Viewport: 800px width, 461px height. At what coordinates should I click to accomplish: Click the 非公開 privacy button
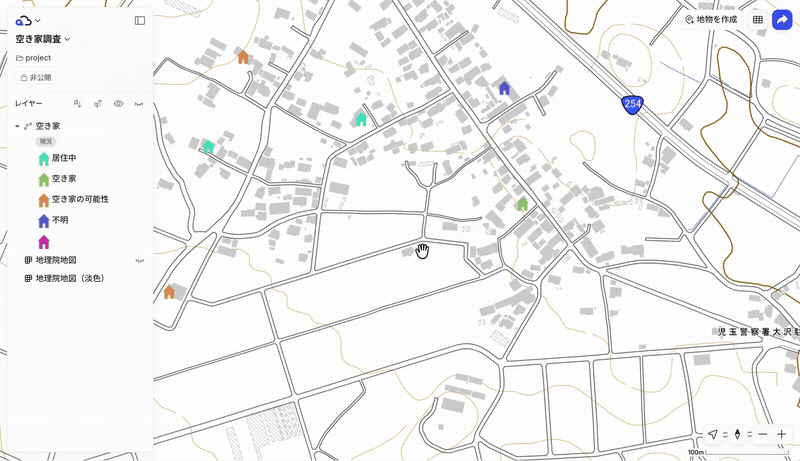pos(36,78)
